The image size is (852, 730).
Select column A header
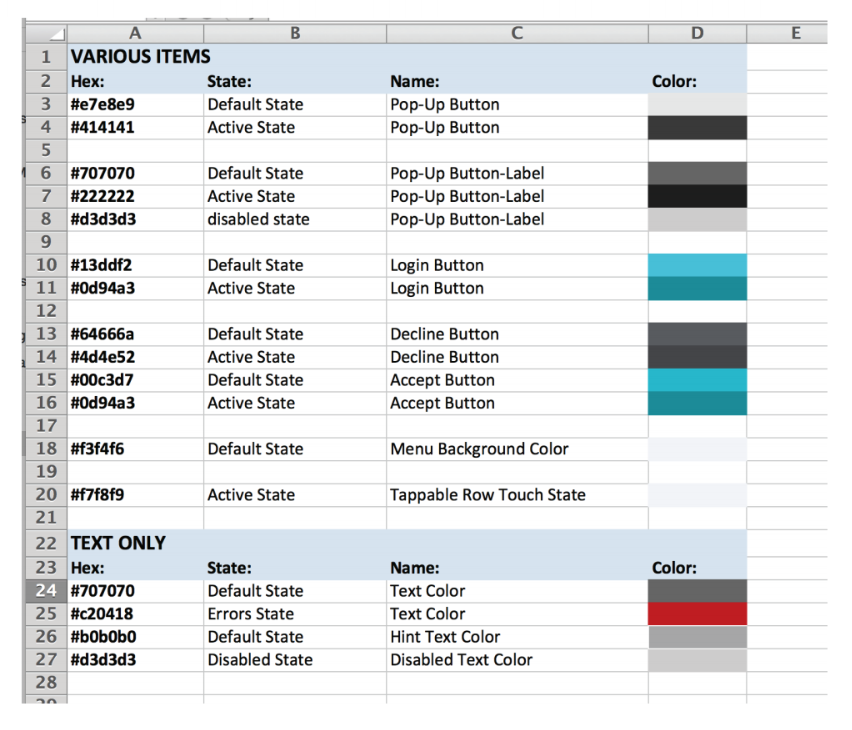click(x=135, y=33)
